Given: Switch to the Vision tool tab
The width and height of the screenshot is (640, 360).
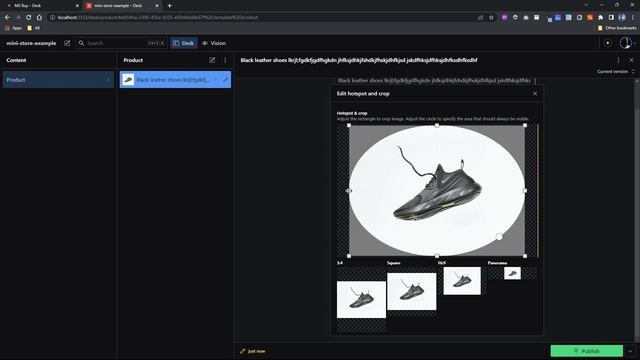Looking at the screenshot, I should coord(214,43).
